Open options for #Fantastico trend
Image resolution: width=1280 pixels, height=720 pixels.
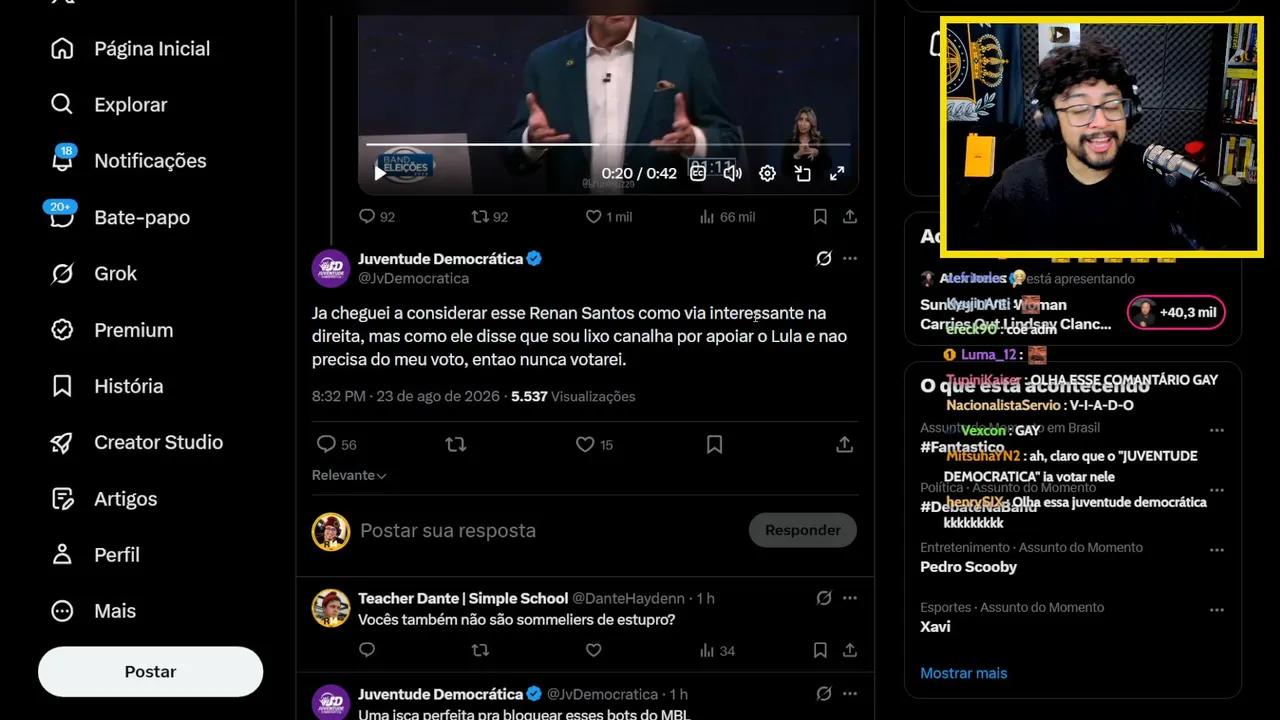coord(1217,431)
